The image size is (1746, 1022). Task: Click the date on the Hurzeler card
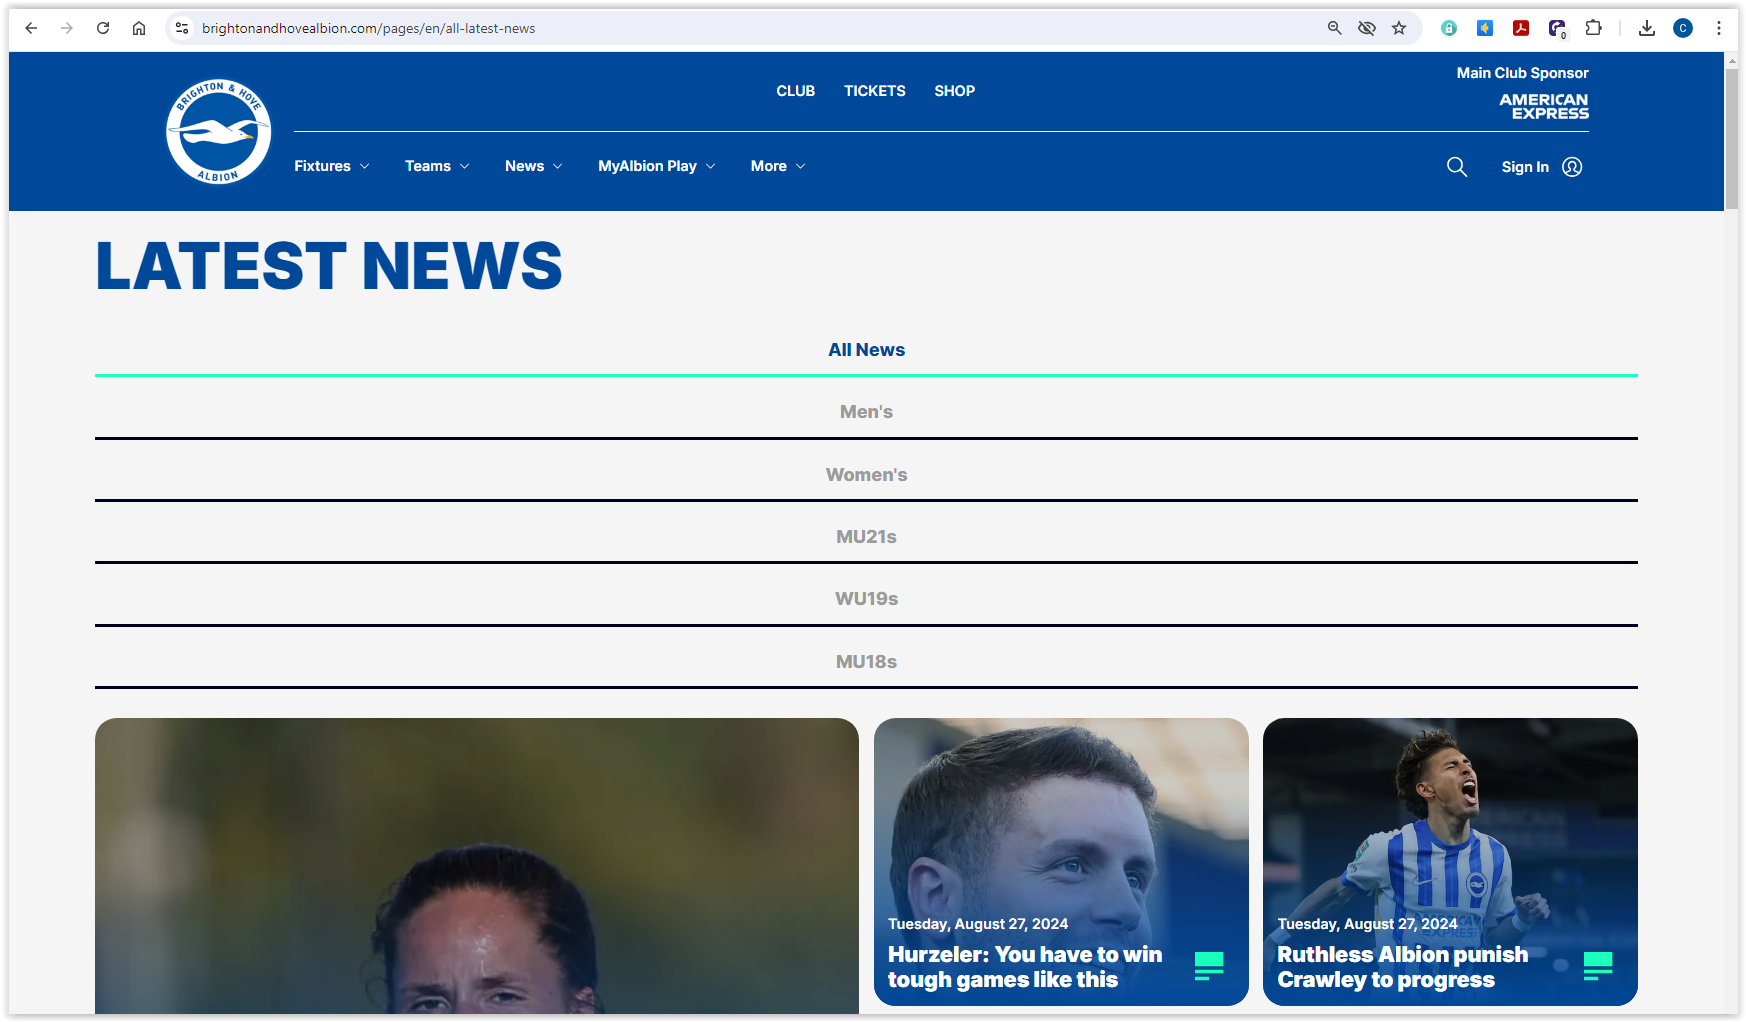pyautogui.click(x=978, y=924)
